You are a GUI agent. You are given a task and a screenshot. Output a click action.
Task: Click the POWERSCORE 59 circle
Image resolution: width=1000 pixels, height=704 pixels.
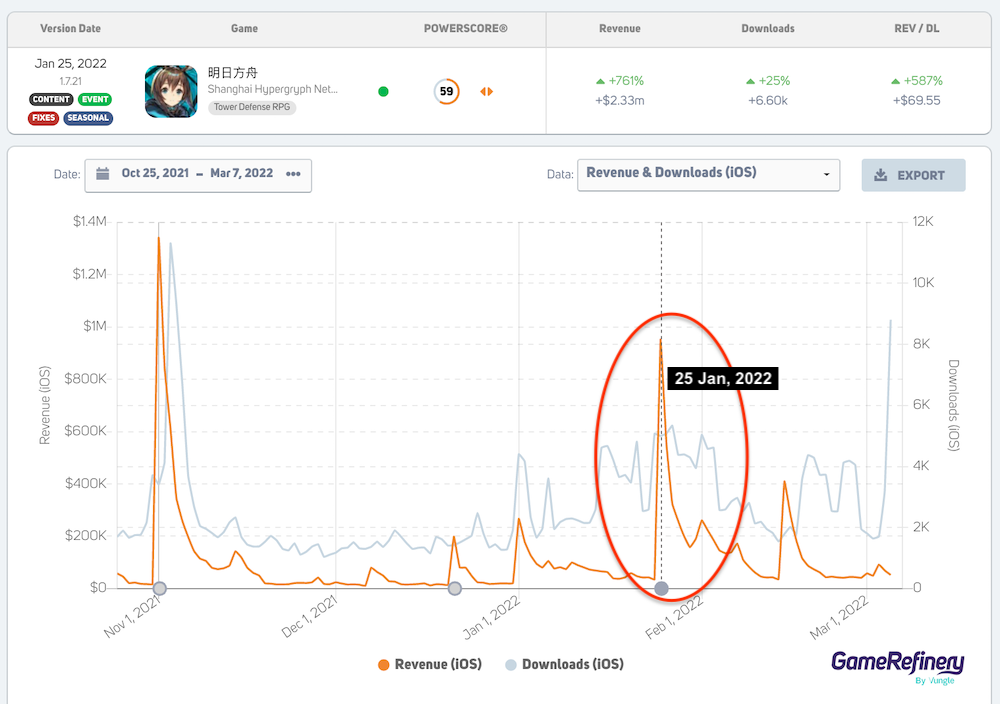(x=446, y=91)
